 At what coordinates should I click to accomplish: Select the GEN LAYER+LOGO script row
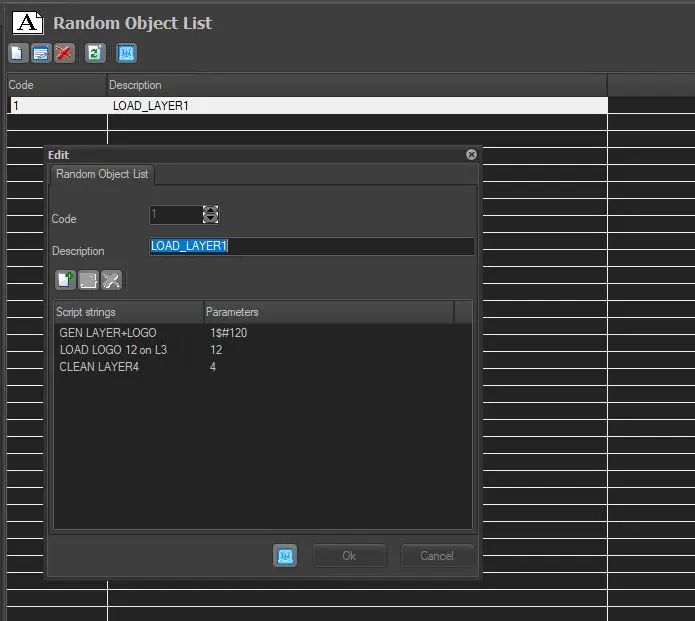click(x=108, y=333)
